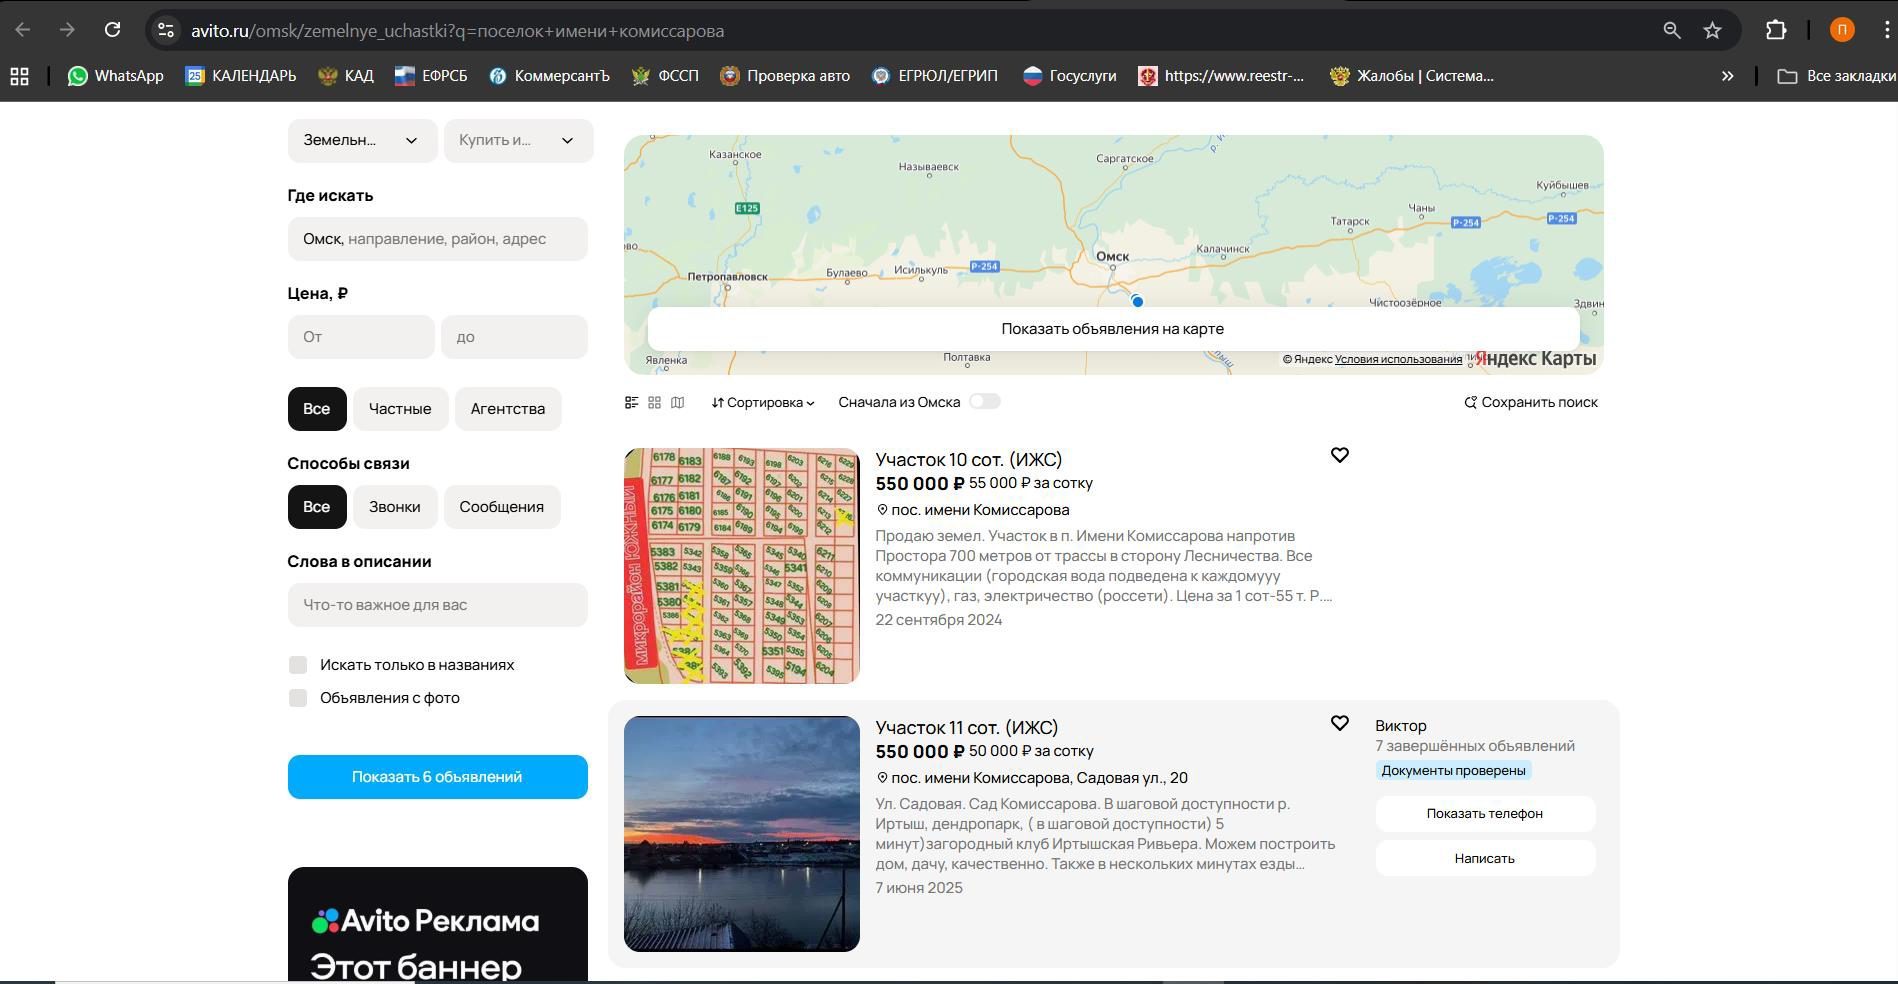The image size is (1898, 984).
Task: Reload the page with the refresh icon
Action: (x=112, y=30)
